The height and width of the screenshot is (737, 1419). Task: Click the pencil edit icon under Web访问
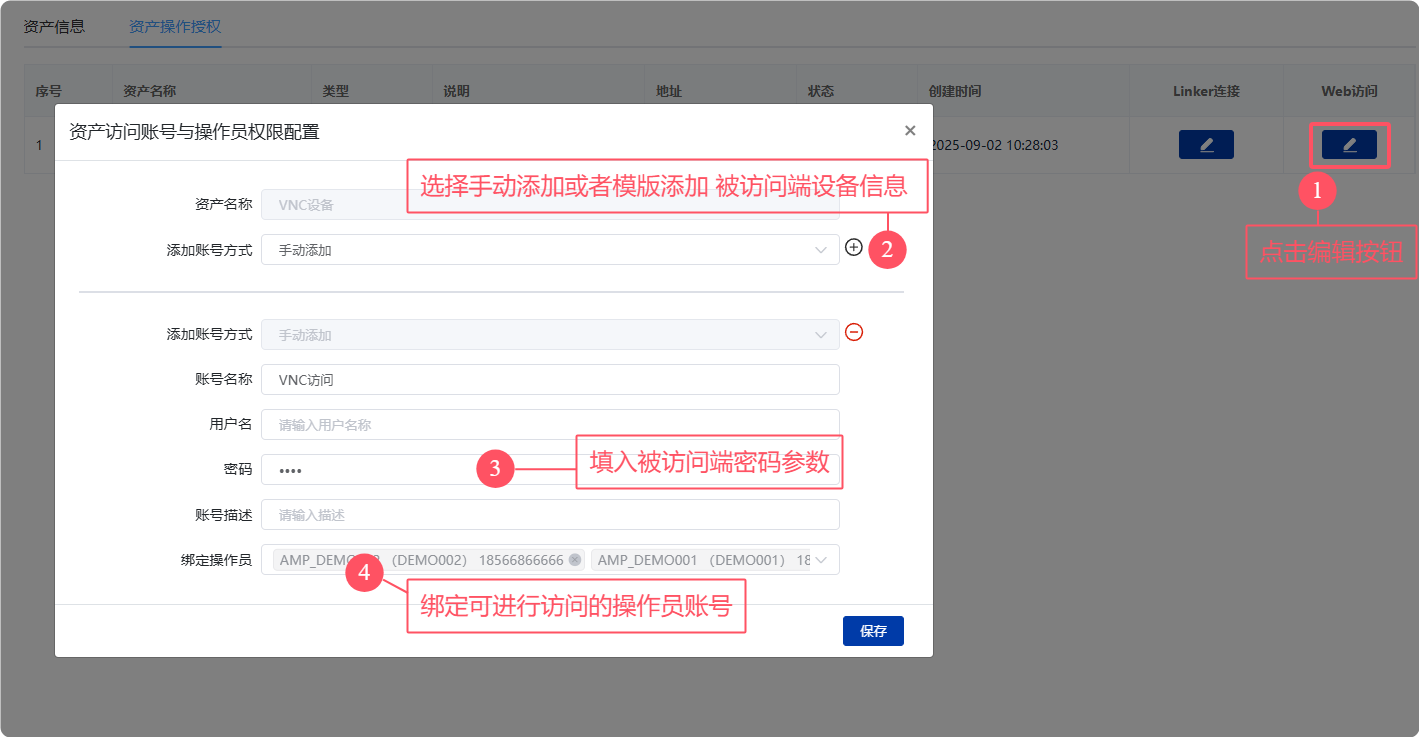click(x=1349, y=145)
